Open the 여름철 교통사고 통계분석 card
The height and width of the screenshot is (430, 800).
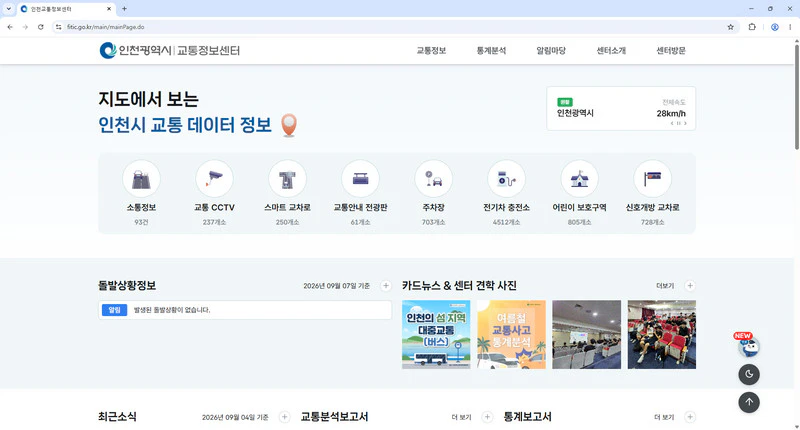(x=511, y=335)
